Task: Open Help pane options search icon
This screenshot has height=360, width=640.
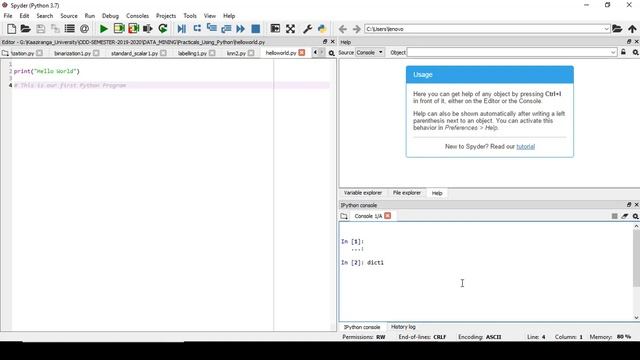Action: pyautogui.click(x=636, y=53)
